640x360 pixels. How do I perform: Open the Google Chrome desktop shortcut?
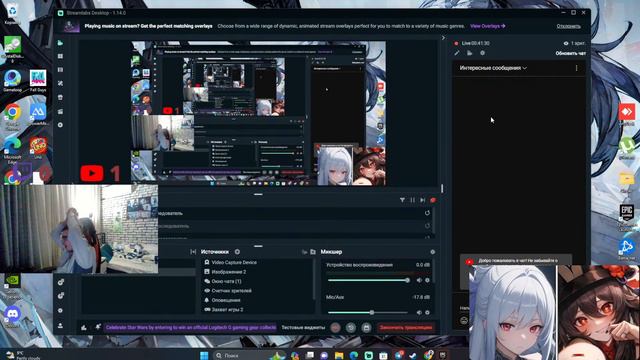click(12, 116)
